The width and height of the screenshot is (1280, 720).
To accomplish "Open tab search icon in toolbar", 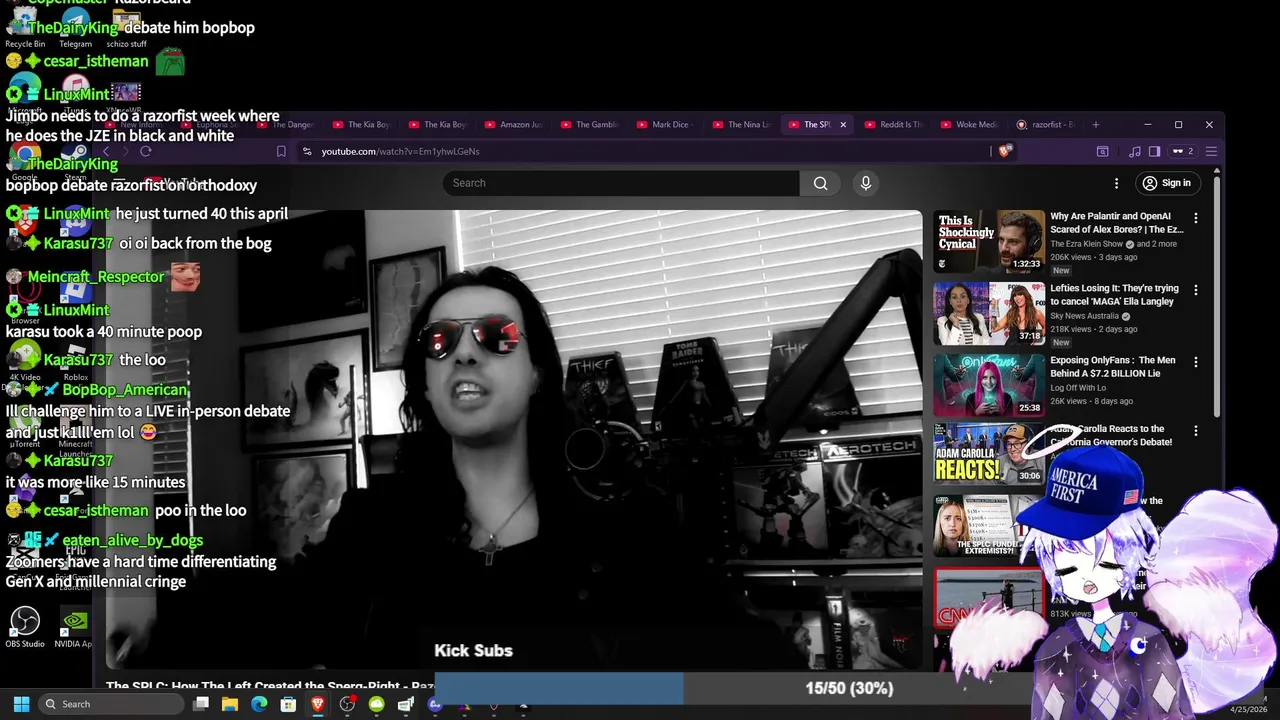I will 1102,151.
